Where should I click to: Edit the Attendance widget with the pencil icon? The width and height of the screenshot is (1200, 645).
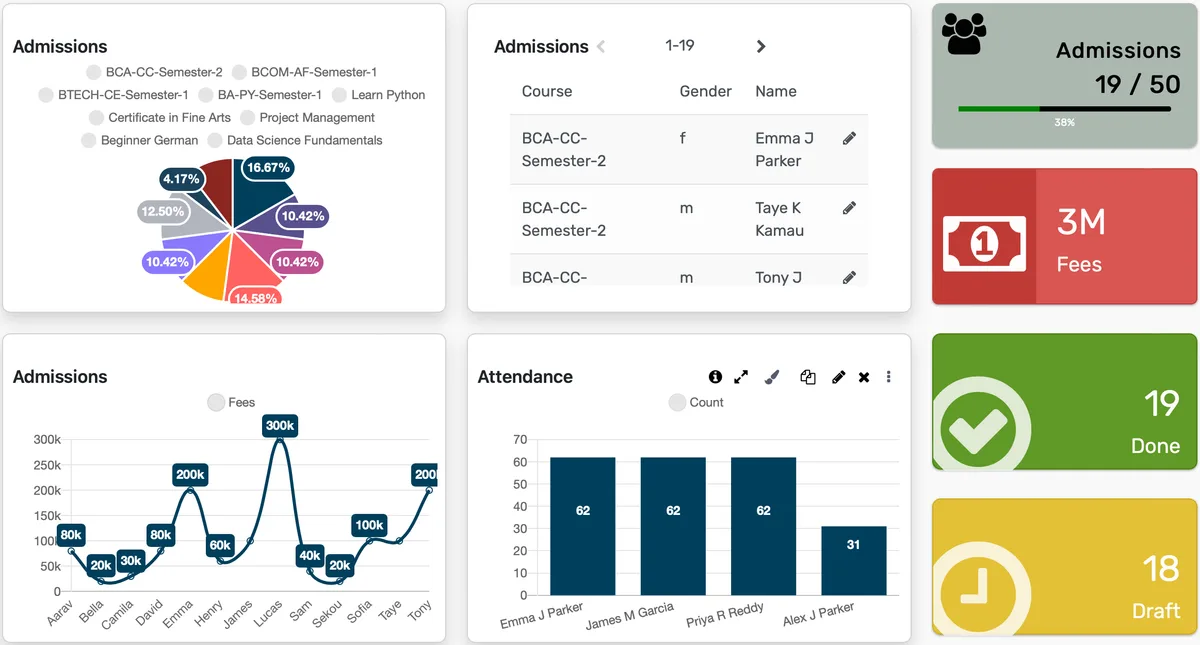(838, 377)
